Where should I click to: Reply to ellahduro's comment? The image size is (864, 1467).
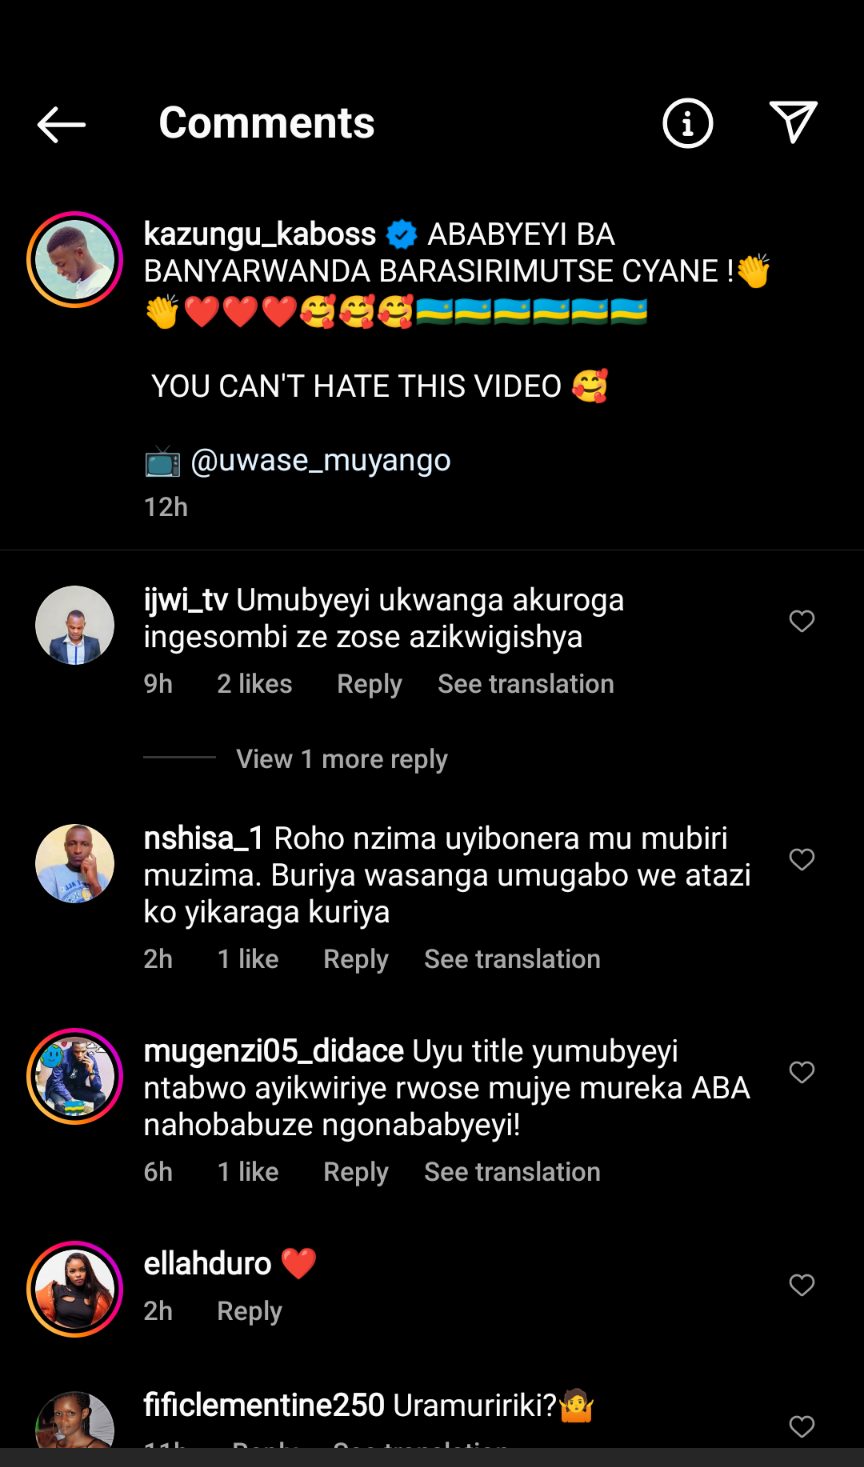point(249,1311)
